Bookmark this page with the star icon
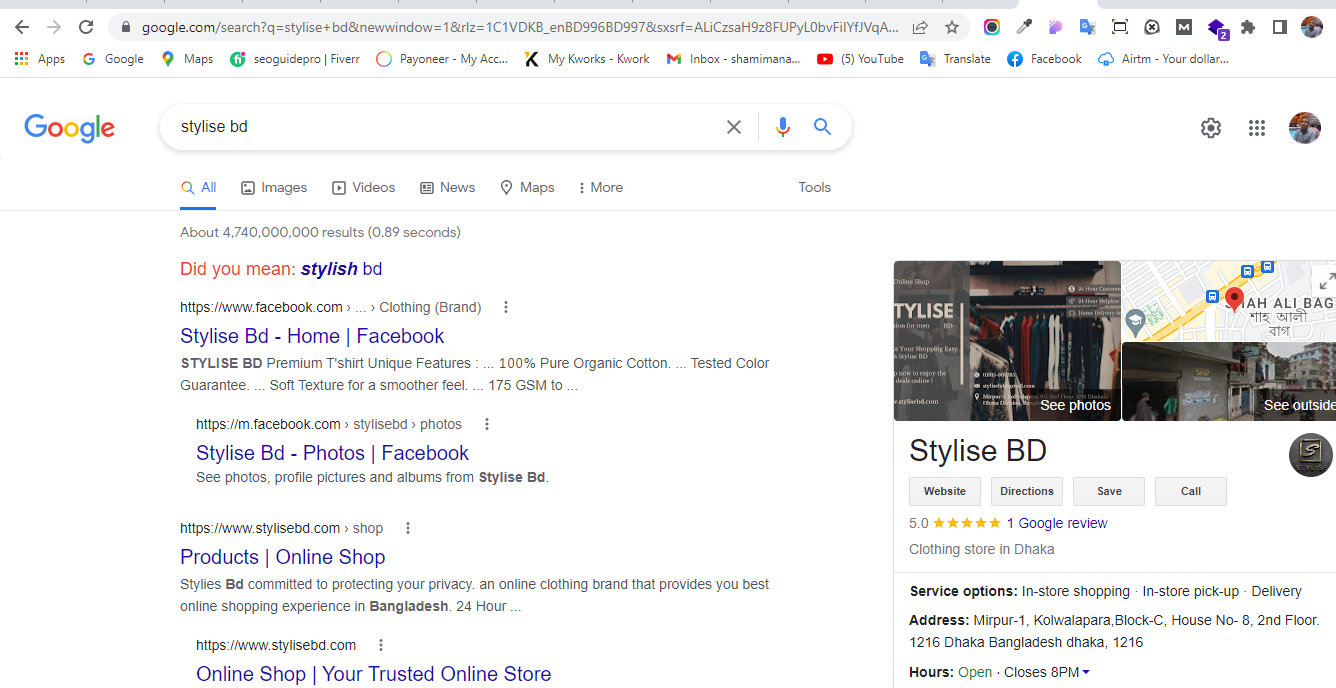This screenshot has height=688, width=1336. point(952,27)
